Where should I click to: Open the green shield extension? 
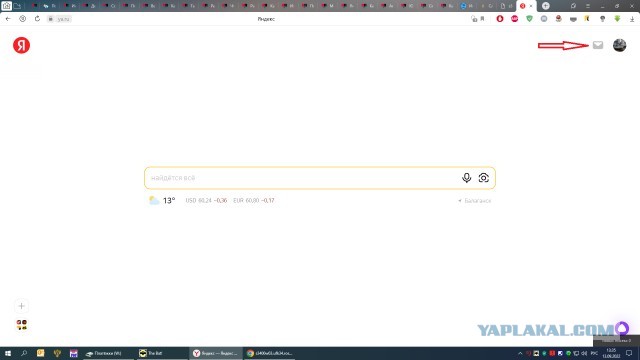(529, 19)
